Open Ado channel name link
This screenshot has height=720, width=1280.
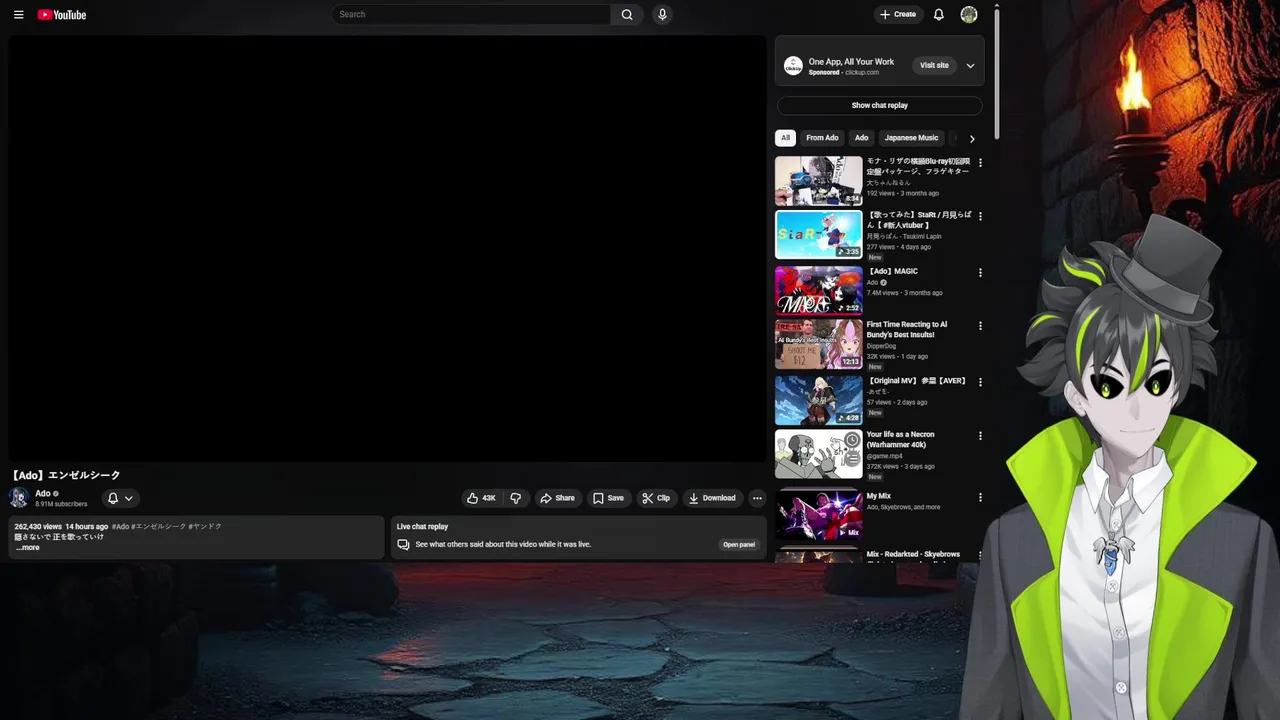pyautogui.click(x=42, y=493)
